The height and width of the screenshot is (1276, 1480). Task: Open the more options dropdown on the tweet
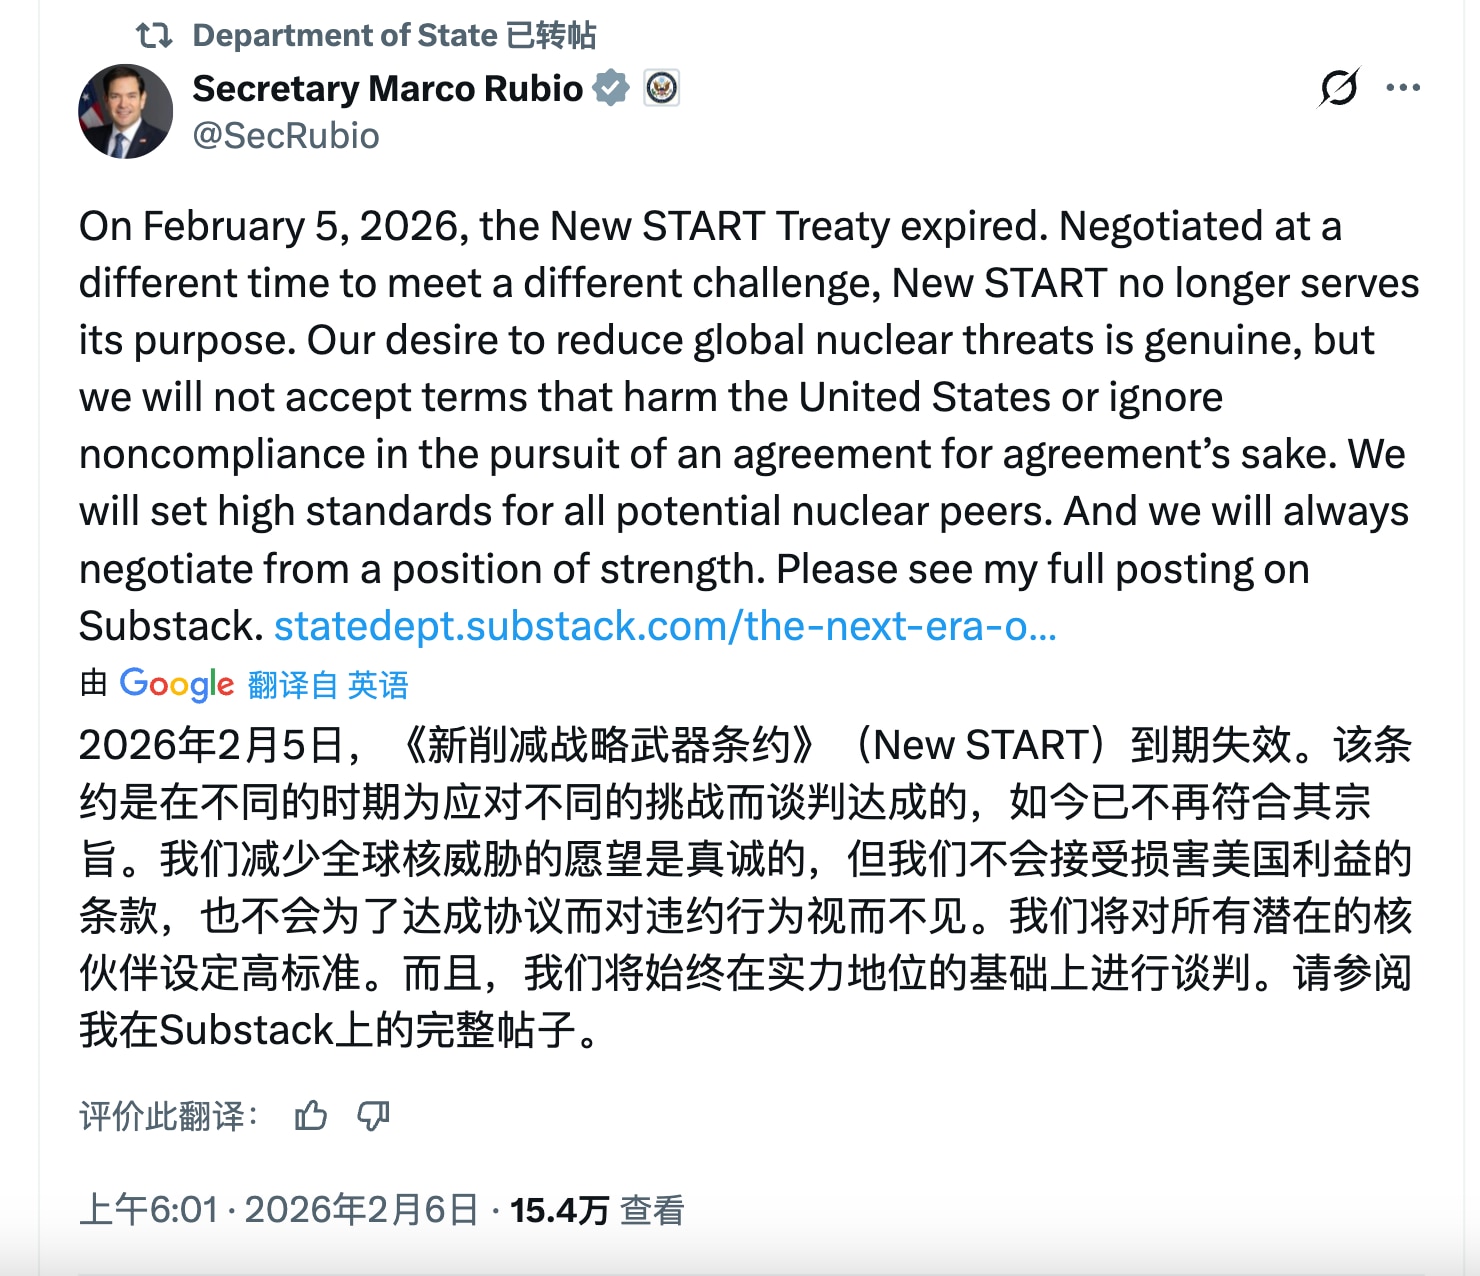tap(1404, 89)
